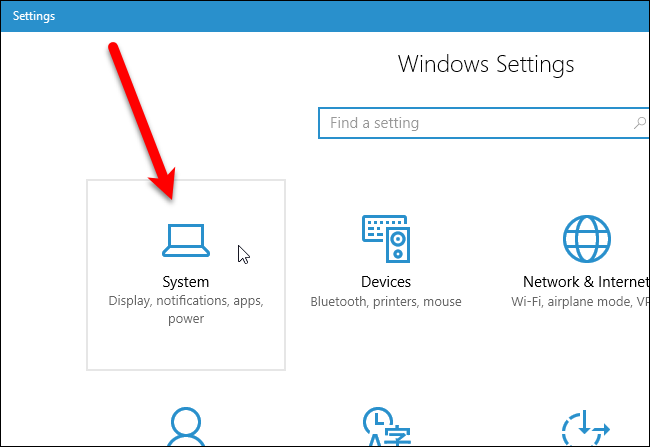Click the Bluetooth, printers, mouse description
This screenshot has width=650, height=447.
point(385,301)
